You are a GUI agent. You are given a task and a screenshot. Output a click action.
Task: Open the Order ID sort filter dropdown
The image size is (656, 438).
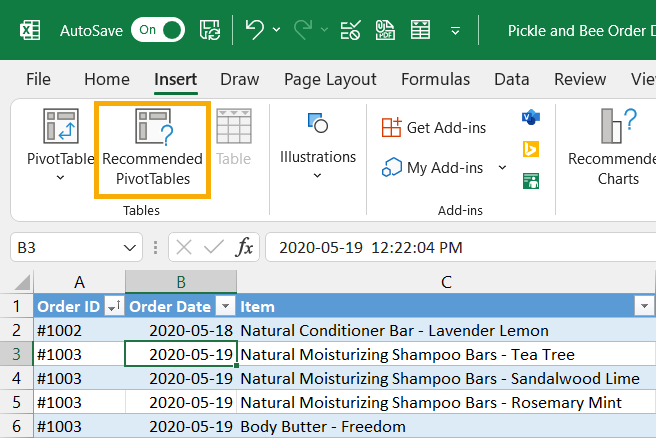(114, 306)
